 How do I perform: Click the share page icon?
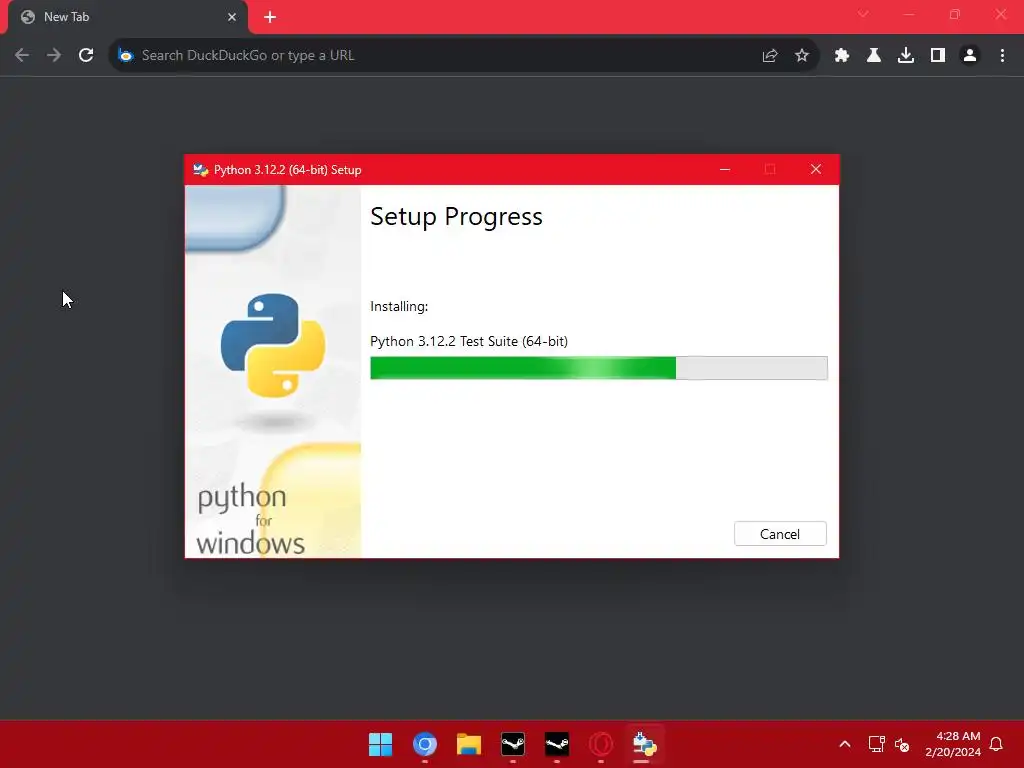point(770,56)
